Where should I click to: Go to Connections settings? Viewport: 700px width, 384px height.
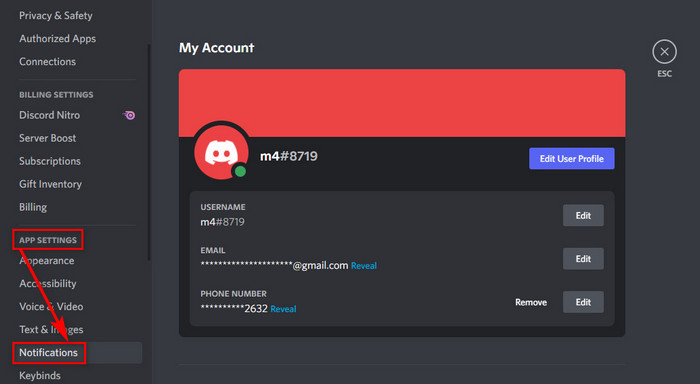click(47, 62)
